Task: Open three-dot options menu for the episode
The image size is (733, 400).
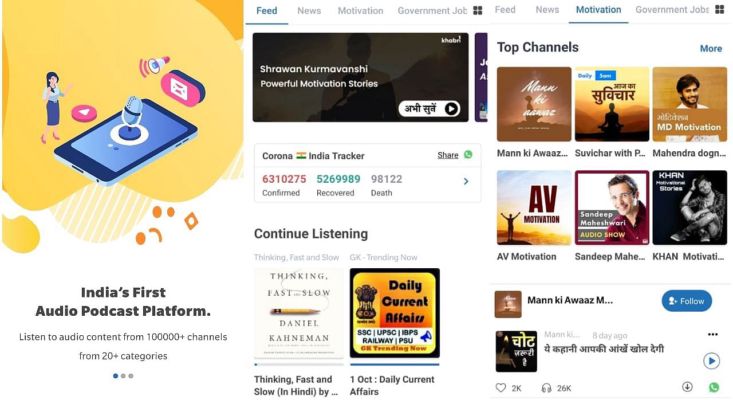Action: (712, 334)
